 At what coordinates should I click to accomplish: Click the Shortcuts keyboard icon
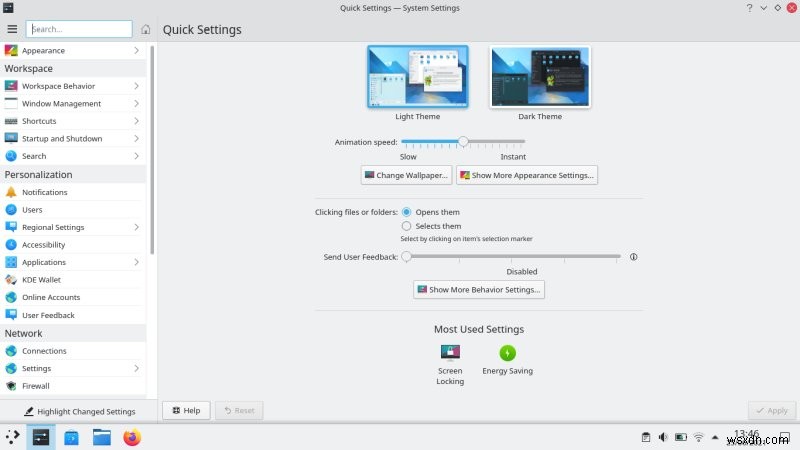[11, 121]
